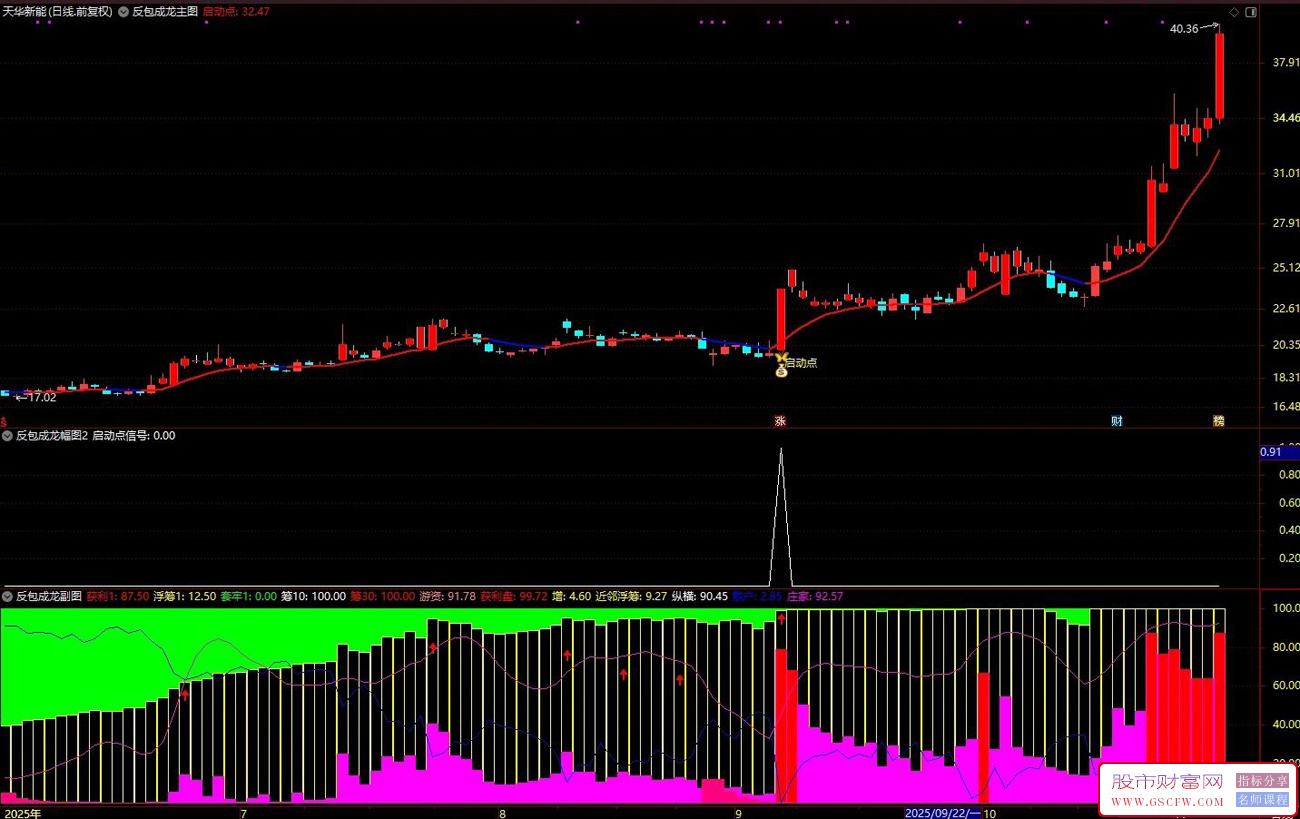The image size is (1300, 819).
Task: Click the 财 event marker below chart
Action: (x=1117, y=421)
